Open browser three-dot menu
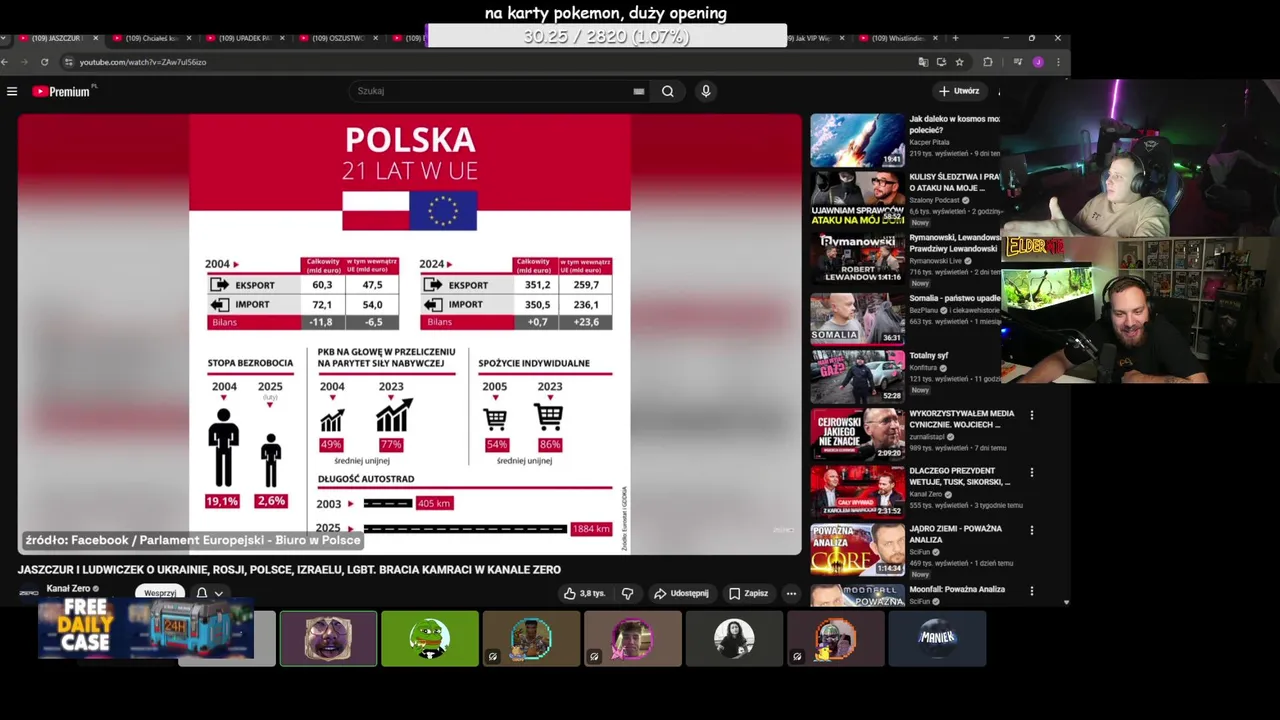 1058,62
